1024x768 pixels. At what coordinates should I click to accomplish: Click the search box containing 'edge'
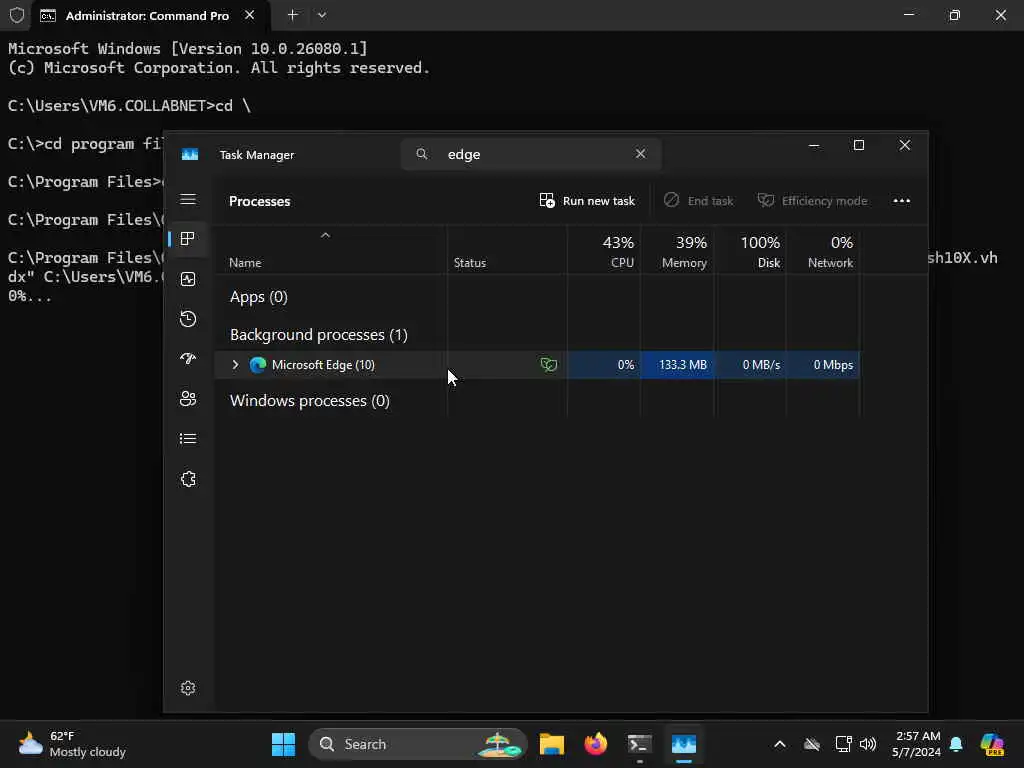coord(531,154)
